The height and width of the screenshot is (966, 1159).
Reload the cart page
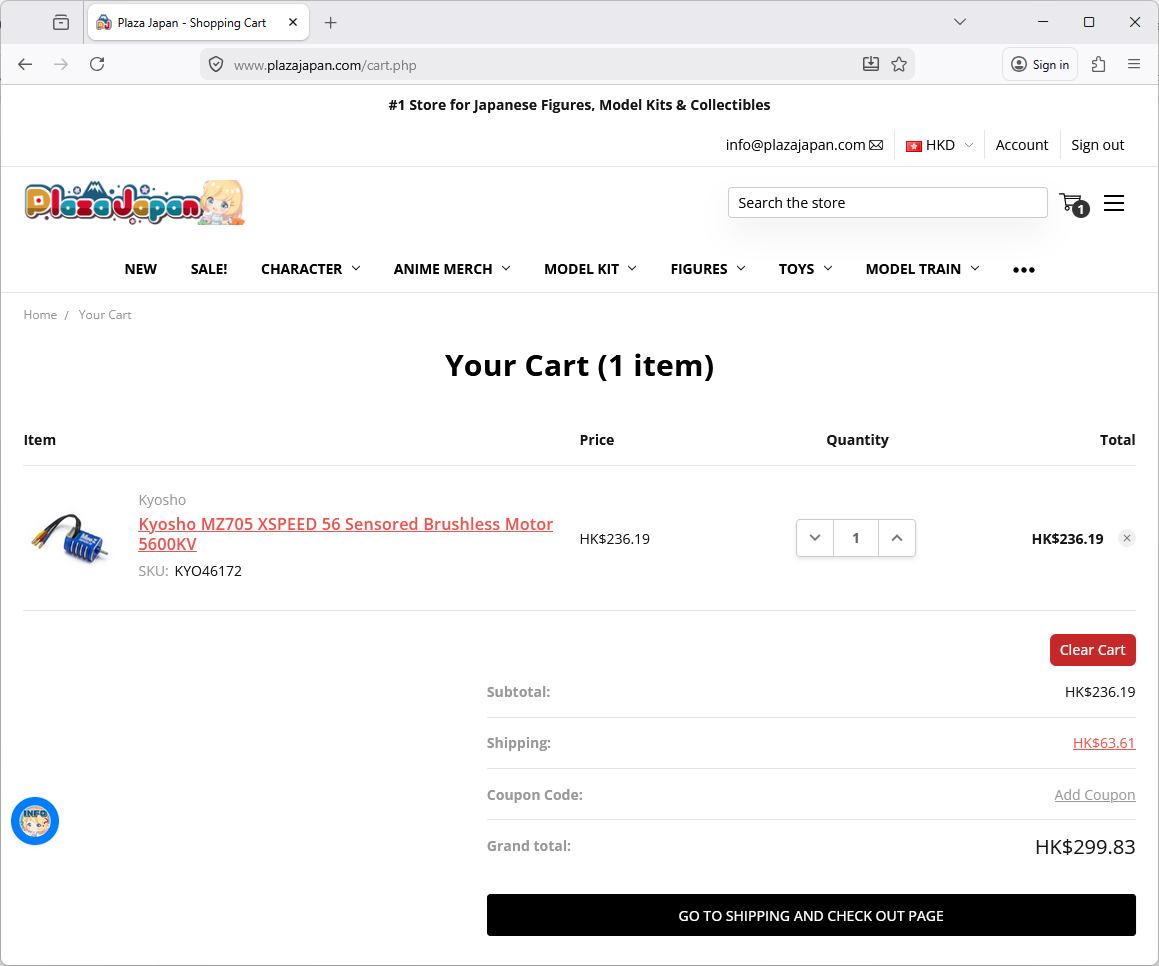[x=97, y=64]
